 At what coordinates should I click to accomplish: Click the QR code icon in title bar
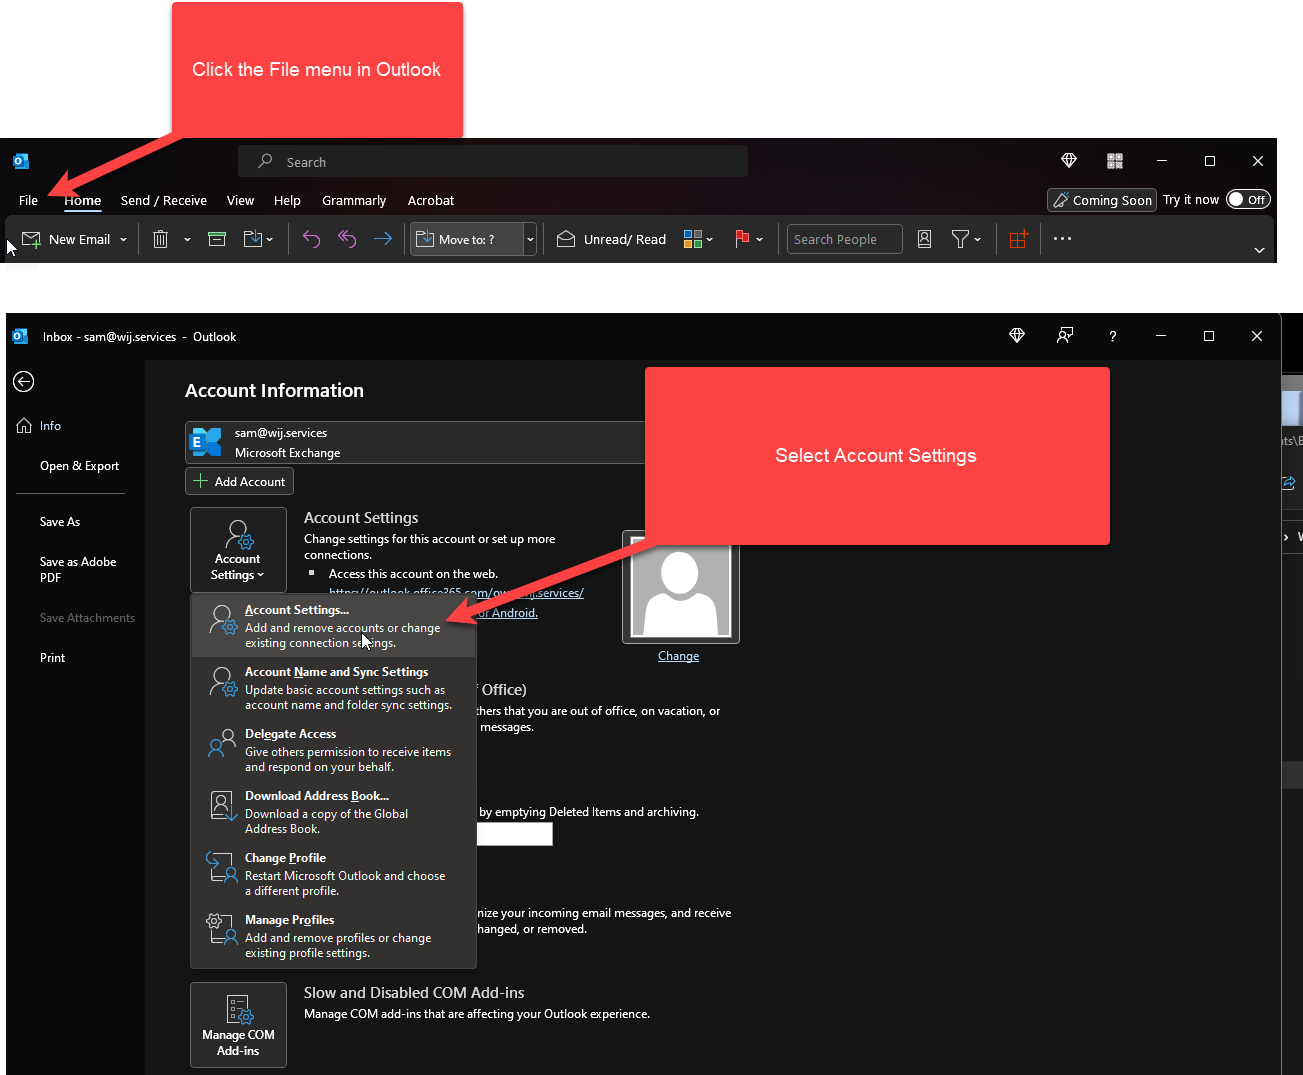point(1115,160)
